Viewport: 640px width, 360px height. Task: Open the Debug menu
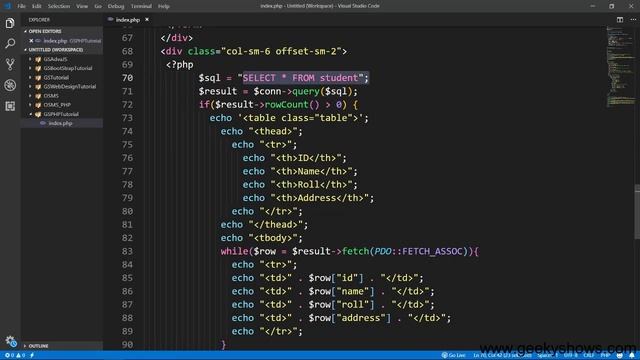click(x=116, y=6)
